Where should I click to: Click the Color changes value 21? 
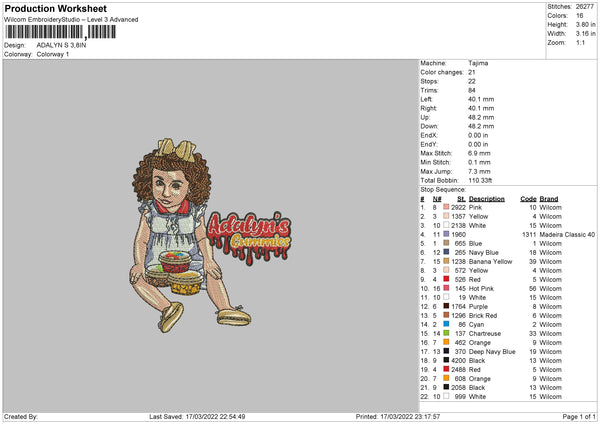pyautogui.click(x=472, y=72)
